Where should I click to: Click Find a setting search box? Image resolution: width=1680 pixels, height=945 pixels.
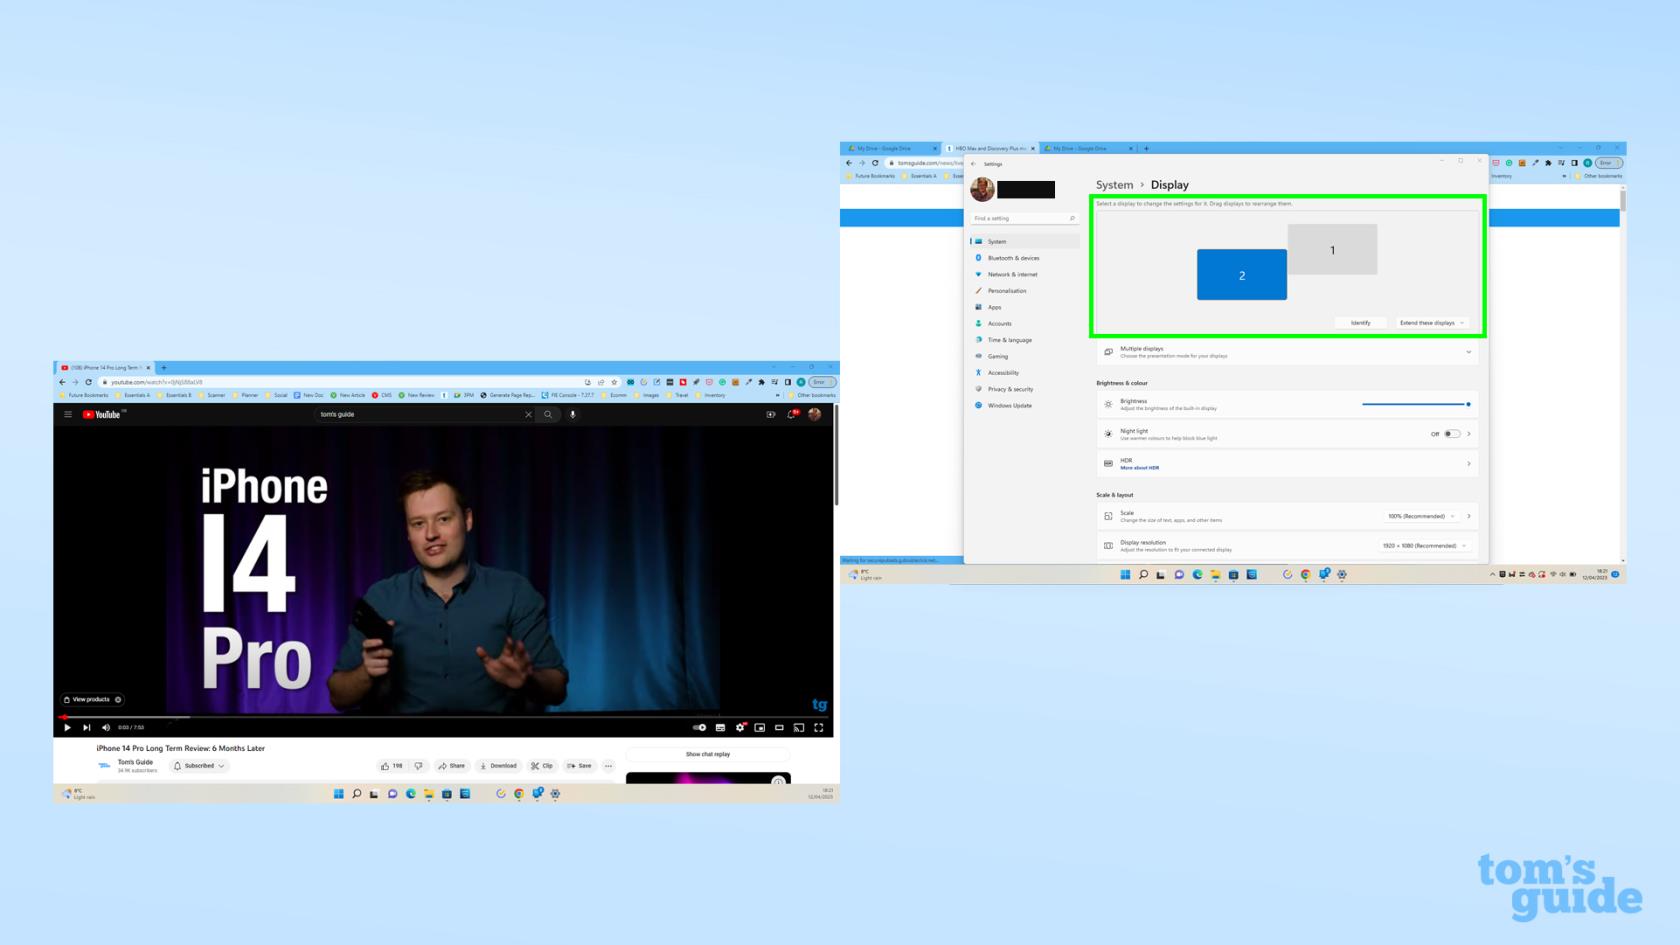[1025, 218]
